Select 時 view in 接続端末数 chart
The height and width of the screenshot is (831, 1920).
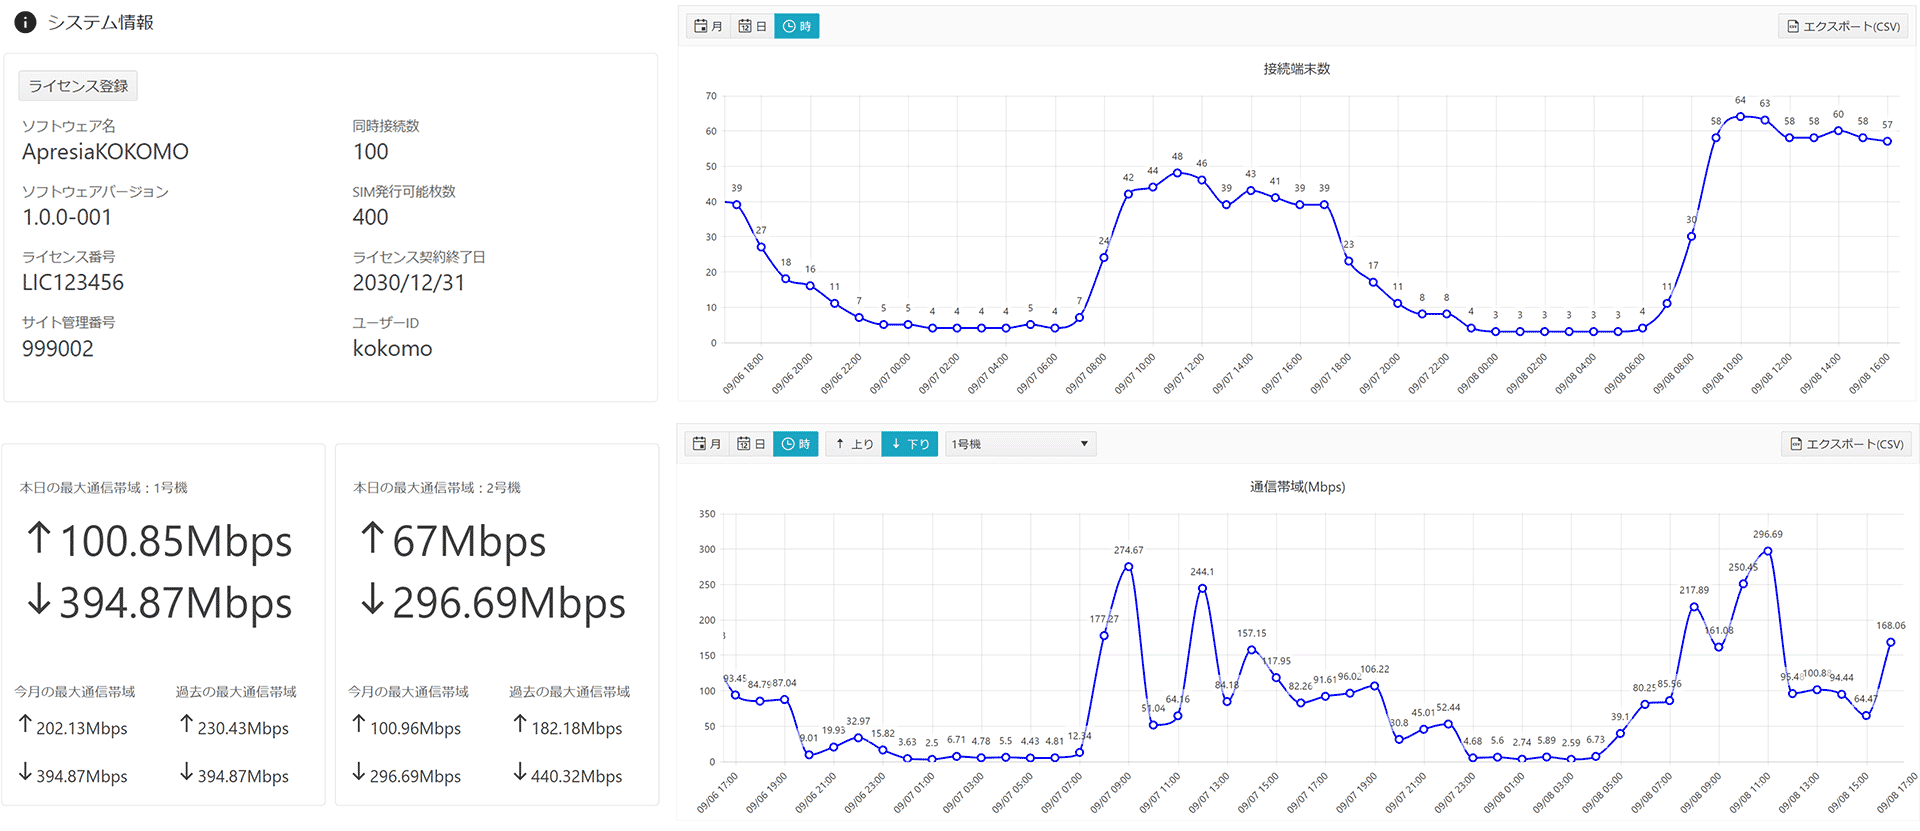click(797, 26)
